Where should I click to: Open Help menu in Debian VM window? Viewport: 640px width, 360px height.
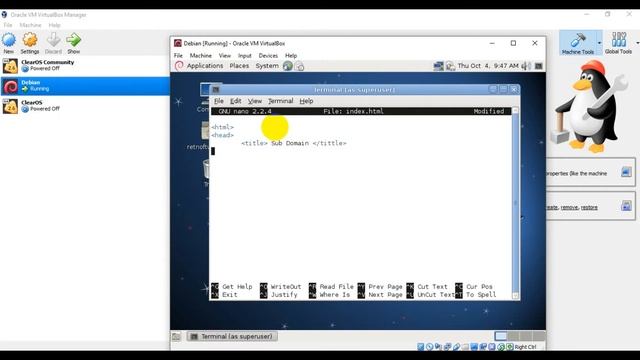tap(291, 56)
